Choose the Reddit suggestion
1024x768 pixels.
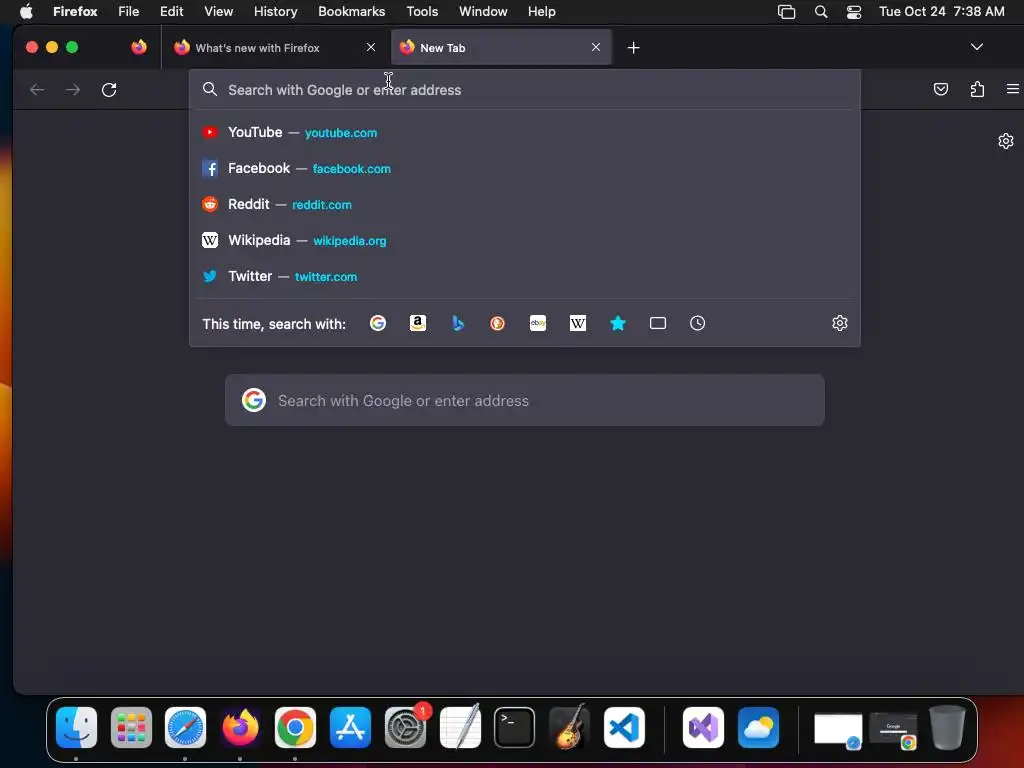[x=524, y=204]
